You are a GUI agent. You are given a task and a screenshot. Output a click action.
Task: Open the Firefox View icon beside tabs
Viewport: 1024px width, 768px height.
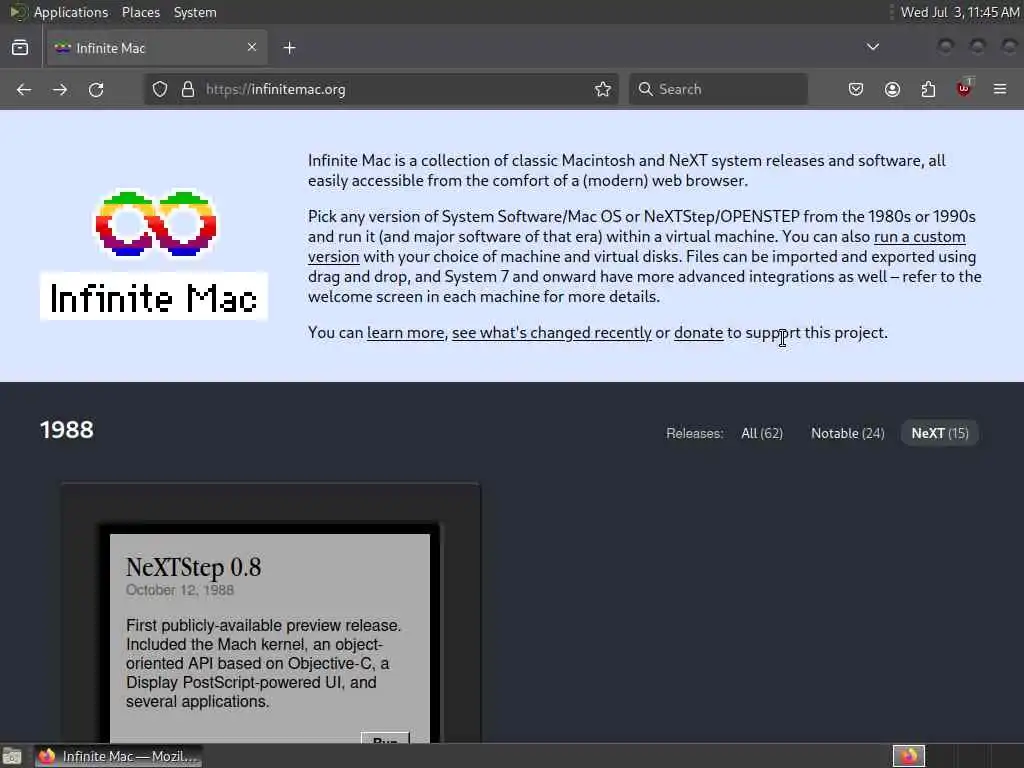(20, 48)
